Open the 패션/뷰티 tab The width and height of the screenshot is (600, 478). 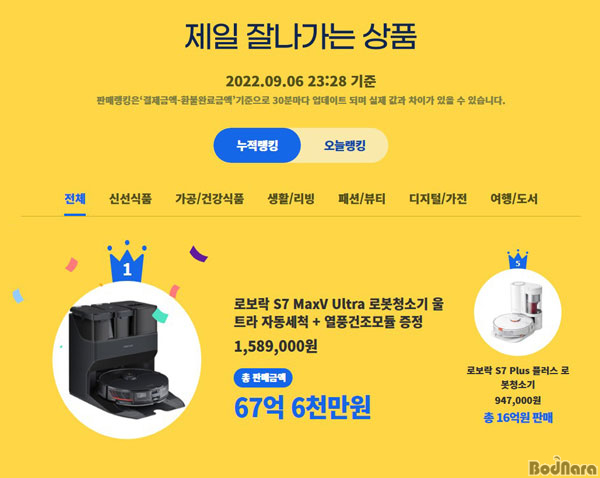click(362, 199)
